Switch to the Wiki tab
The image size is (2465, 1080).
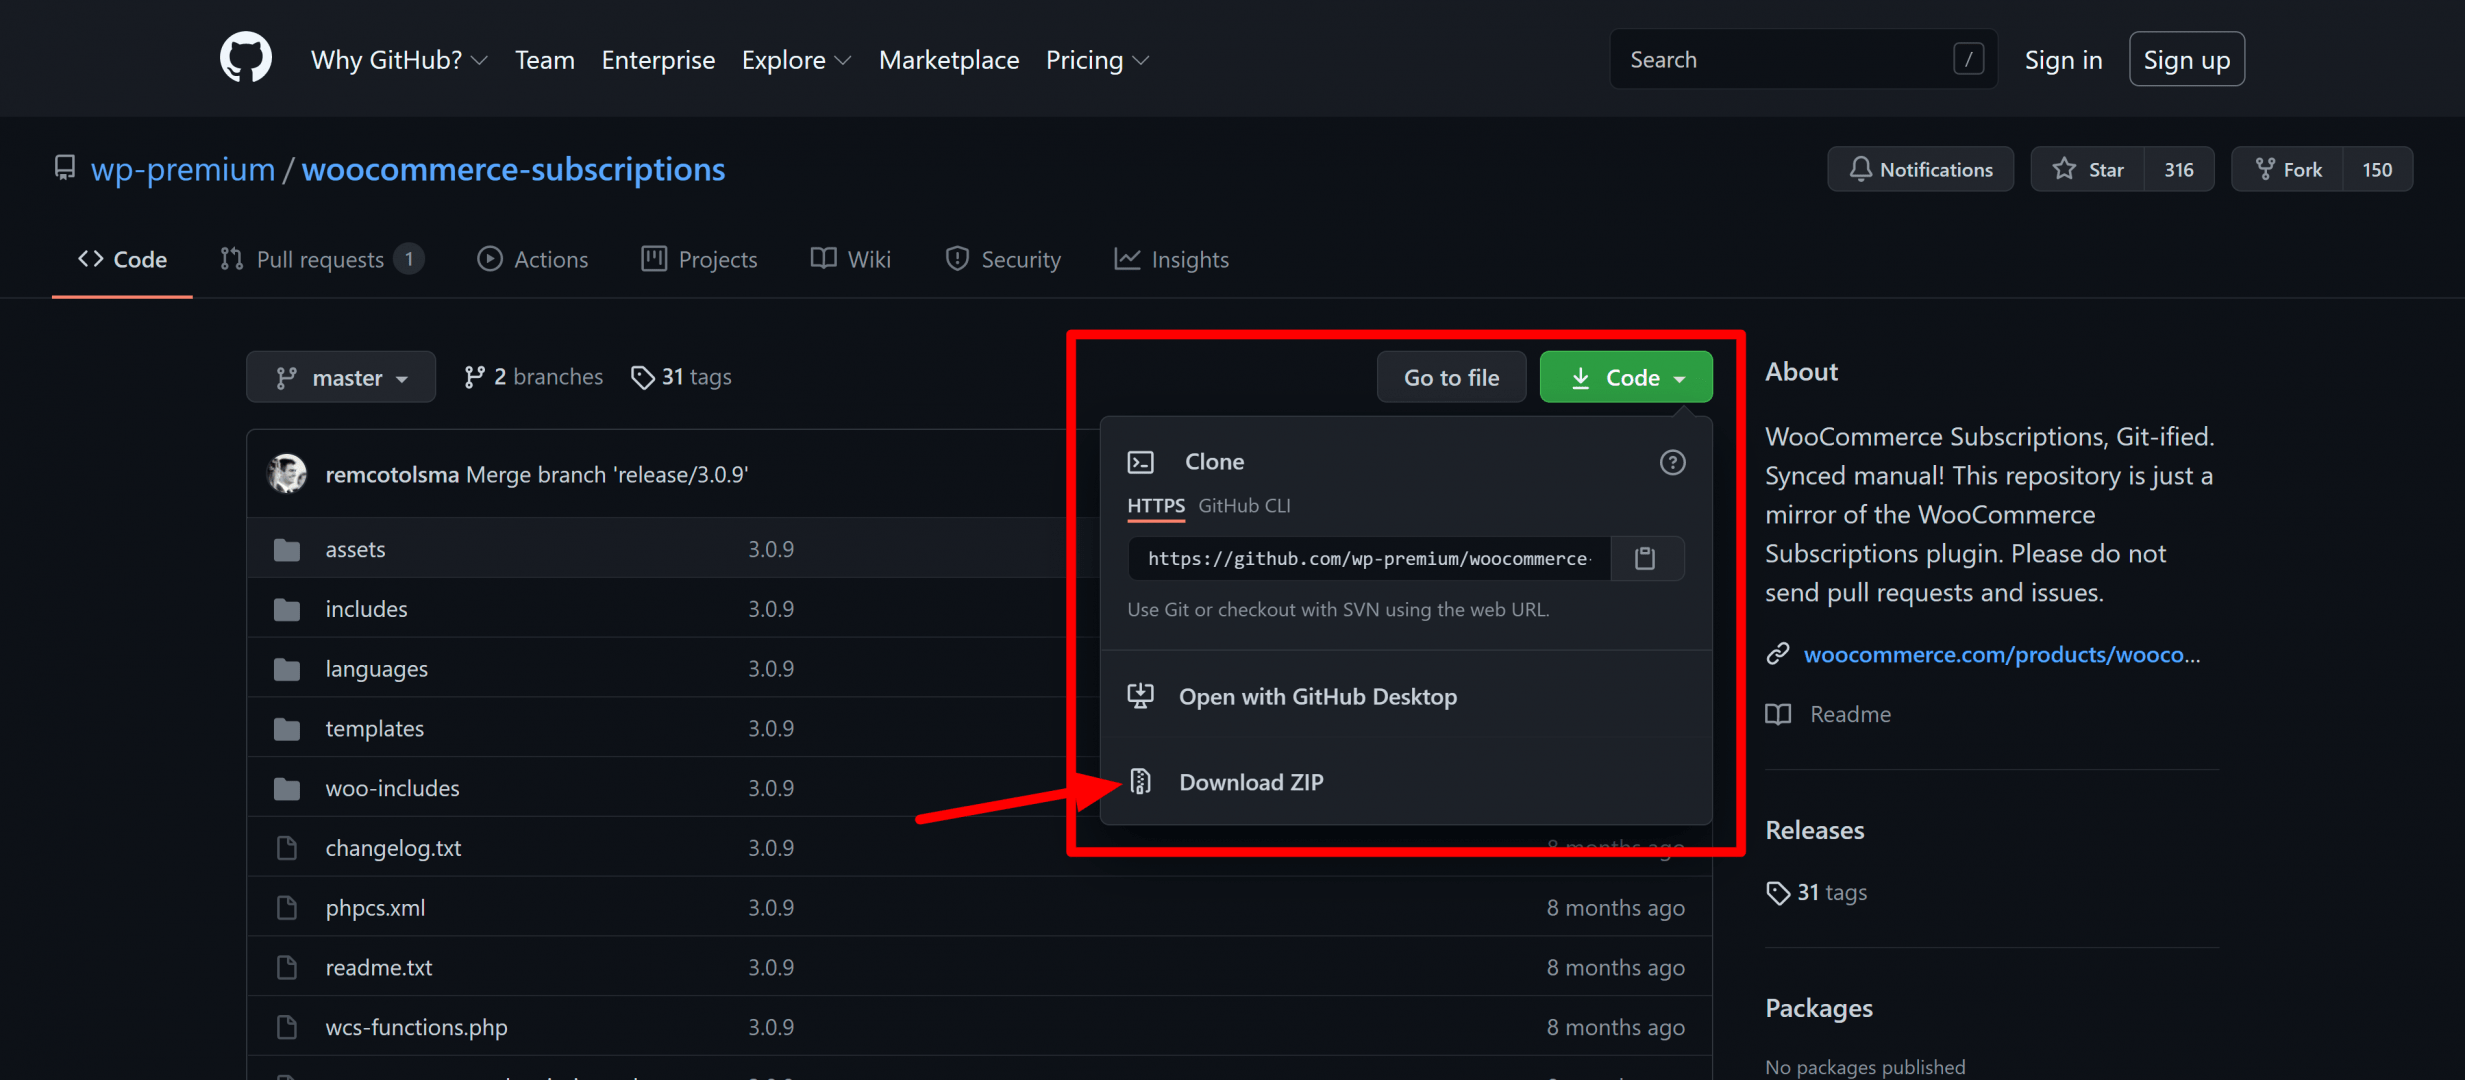(851, 260)
